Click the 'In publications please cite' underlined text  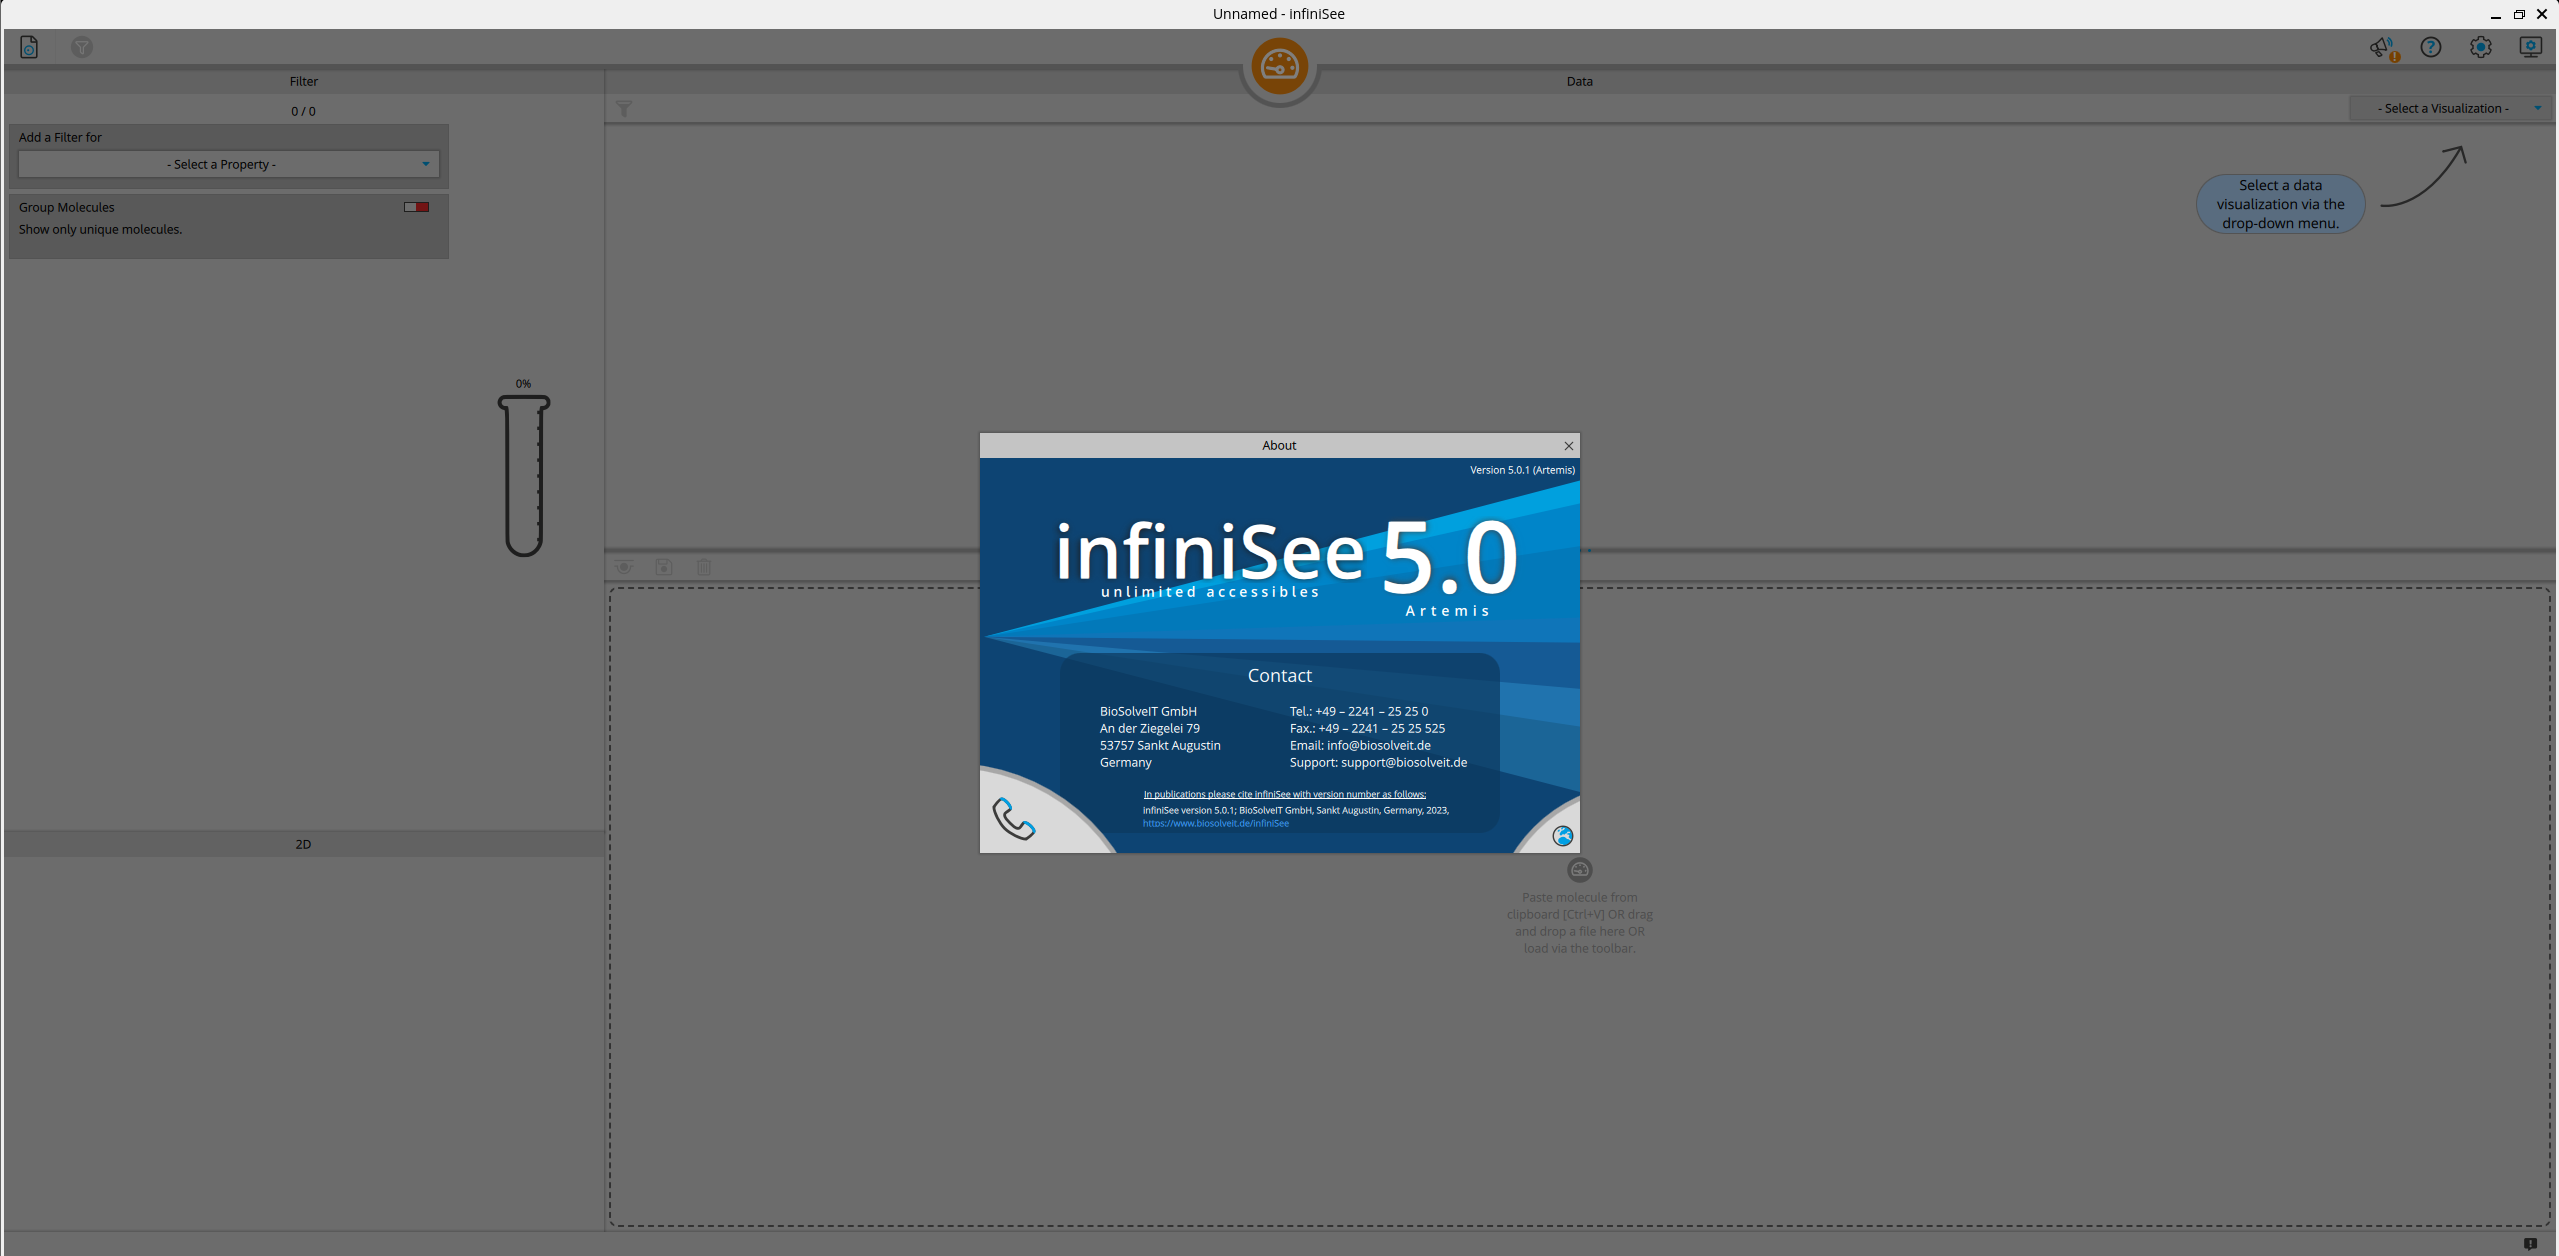(1285, 794)
